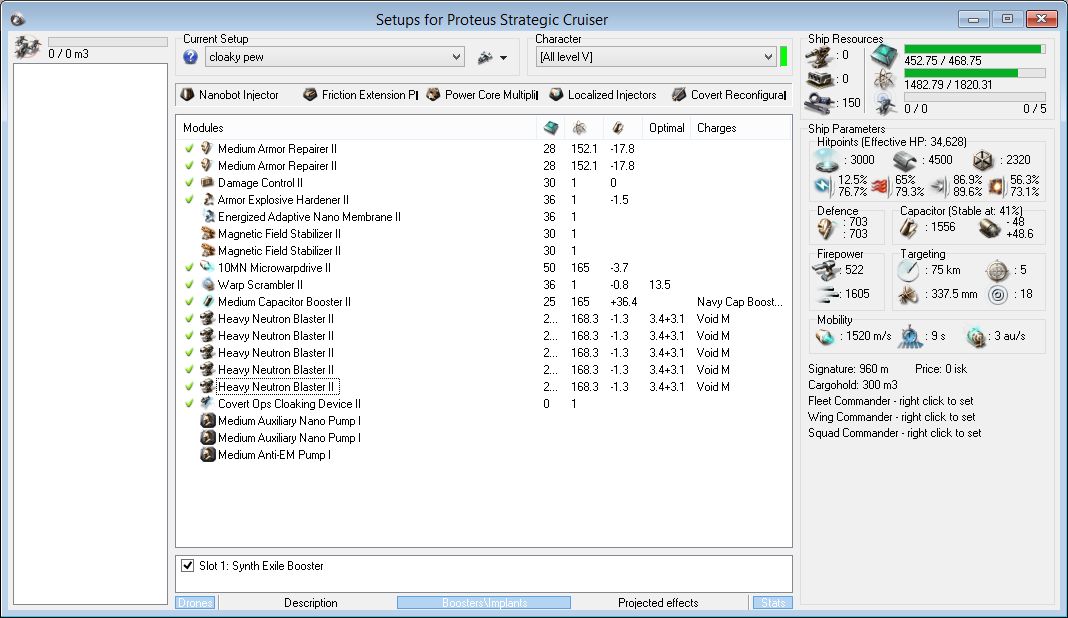
Task: Click the armor hitpoints icon showing 4500
Action: click(x=905, y=161)
